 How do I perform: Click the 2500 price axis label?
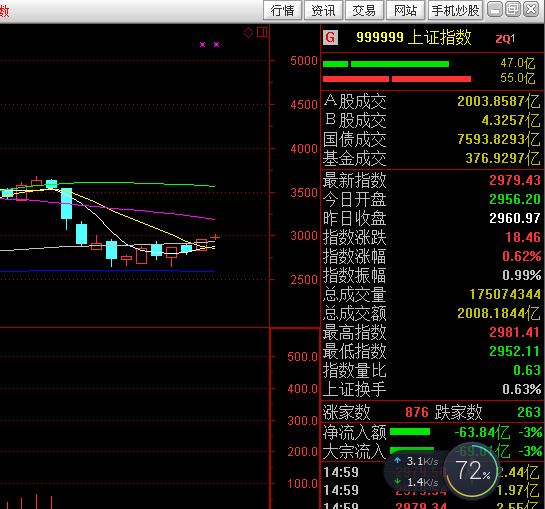click(x=304, y=280)
